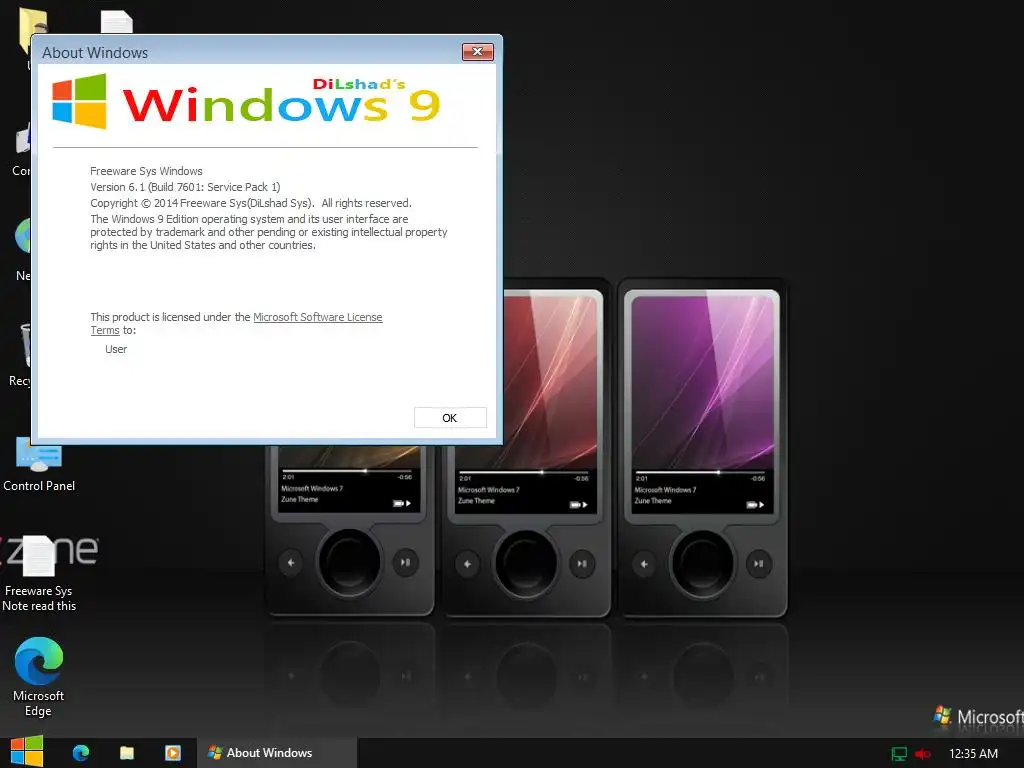This screenshot has height=768, width=1024.
Task: Open the Microsoft Edge desktop shortcut
Action: tap(39, 677)
